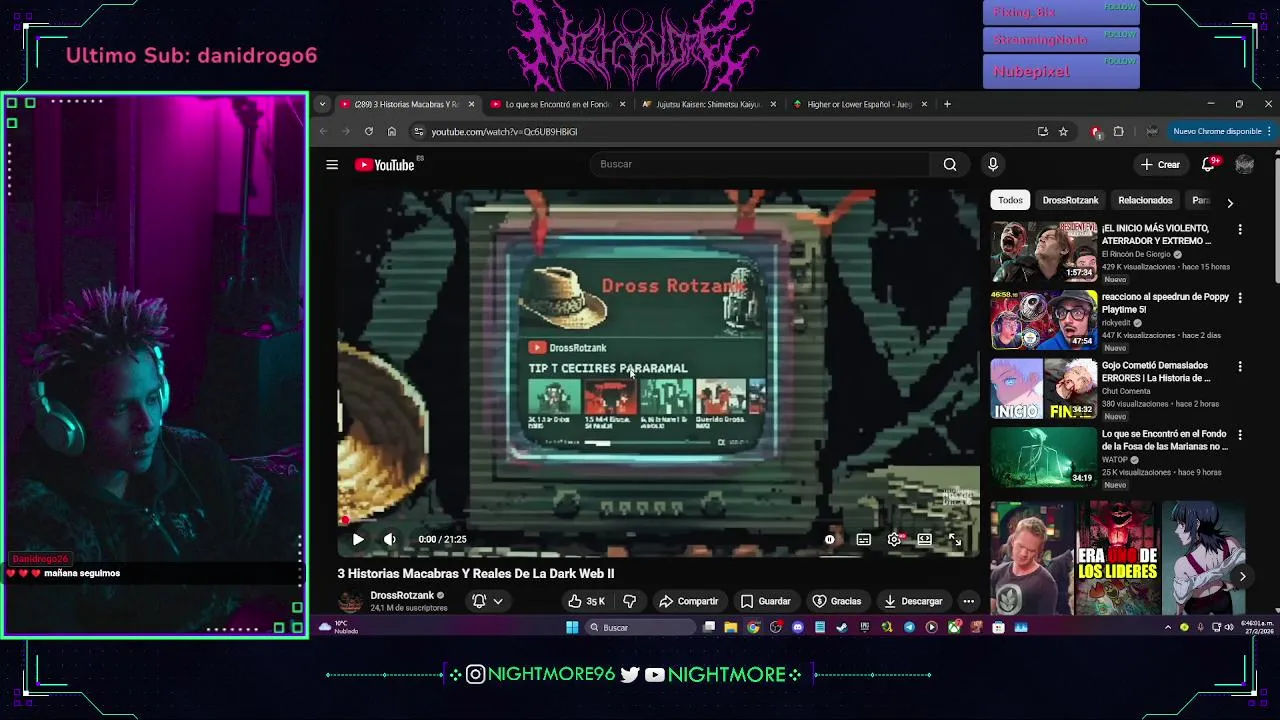Screen dimensions: 1280x720
Task: Select the DrossRotzank filter chip
Action: 1070,201
